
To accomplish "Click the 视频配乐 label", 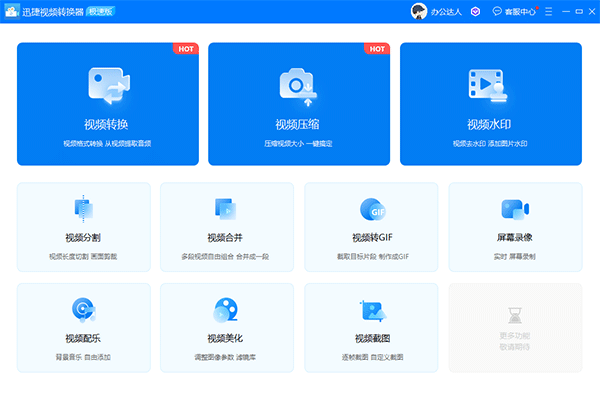I will tap(83, 338).
